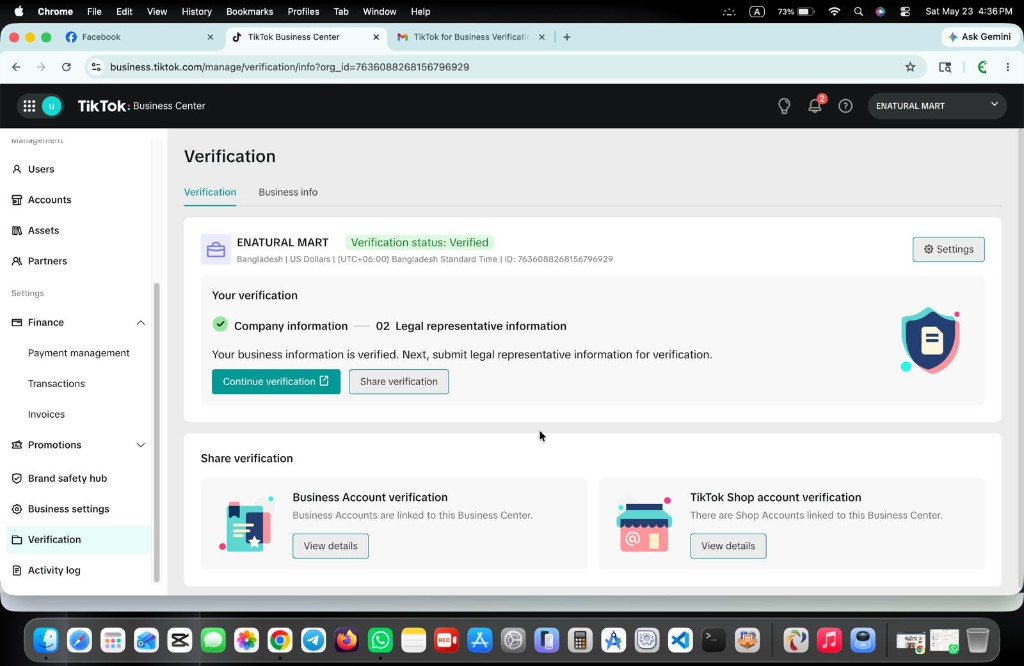Open Partners in the sidebar
The image size is (1024, 666).
tap(48, 261)
